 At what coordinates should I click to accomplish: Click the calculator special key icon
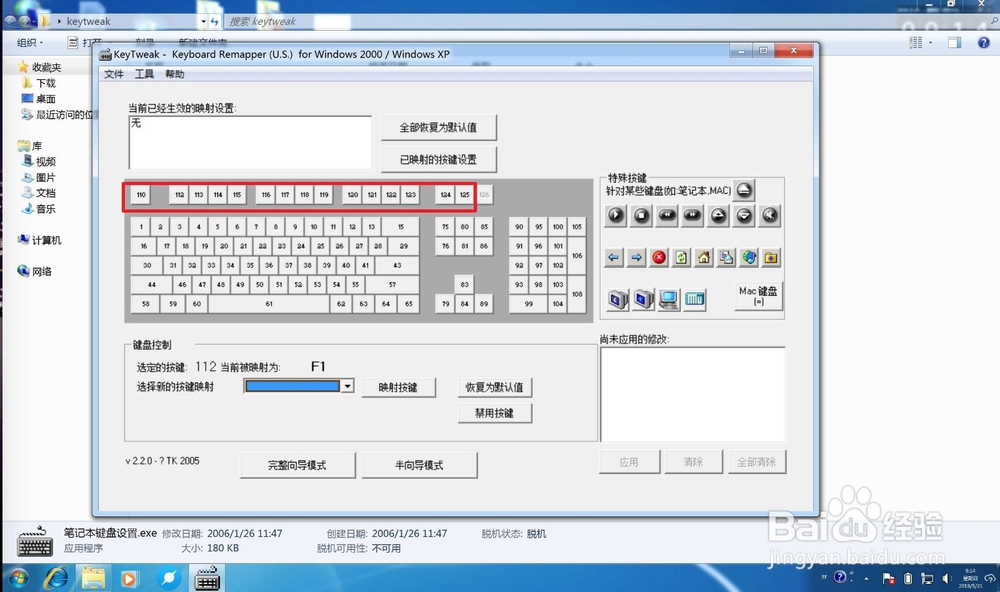pos(695,299)
